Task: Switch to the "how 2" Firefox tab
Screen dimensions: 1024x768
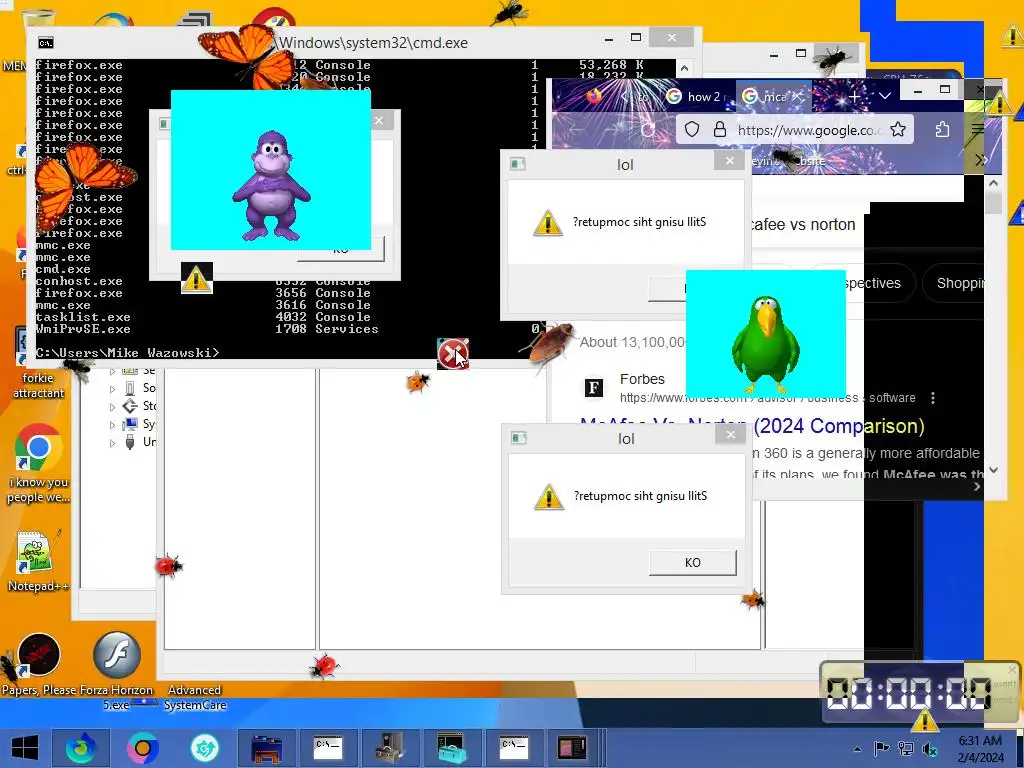Action: point(695,97)
